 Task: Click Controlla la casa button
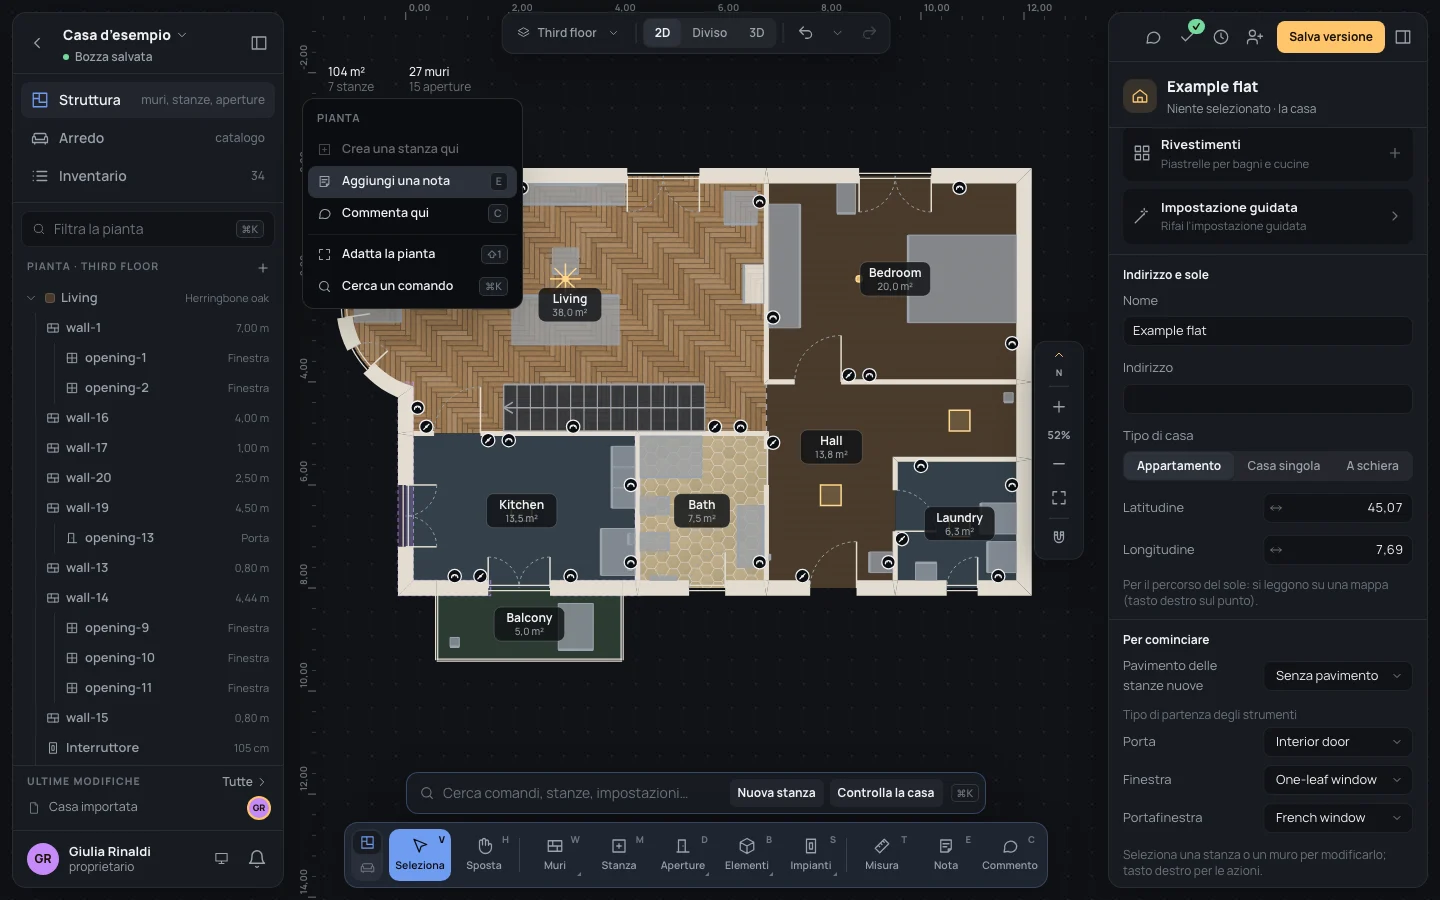click(885, 793)
